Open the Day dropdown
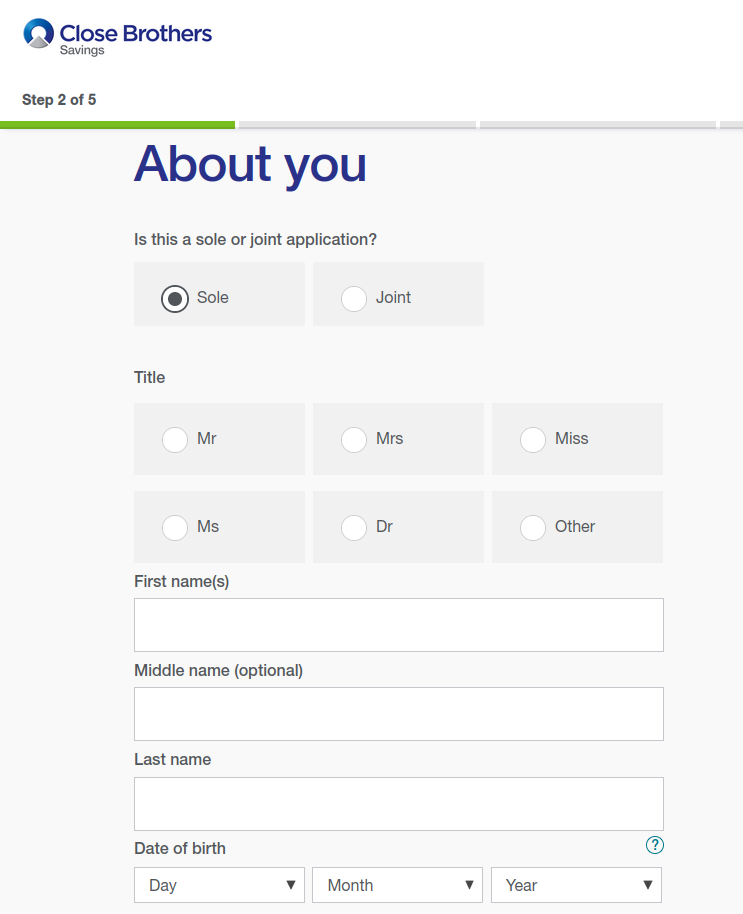 (x=220, y=885)
